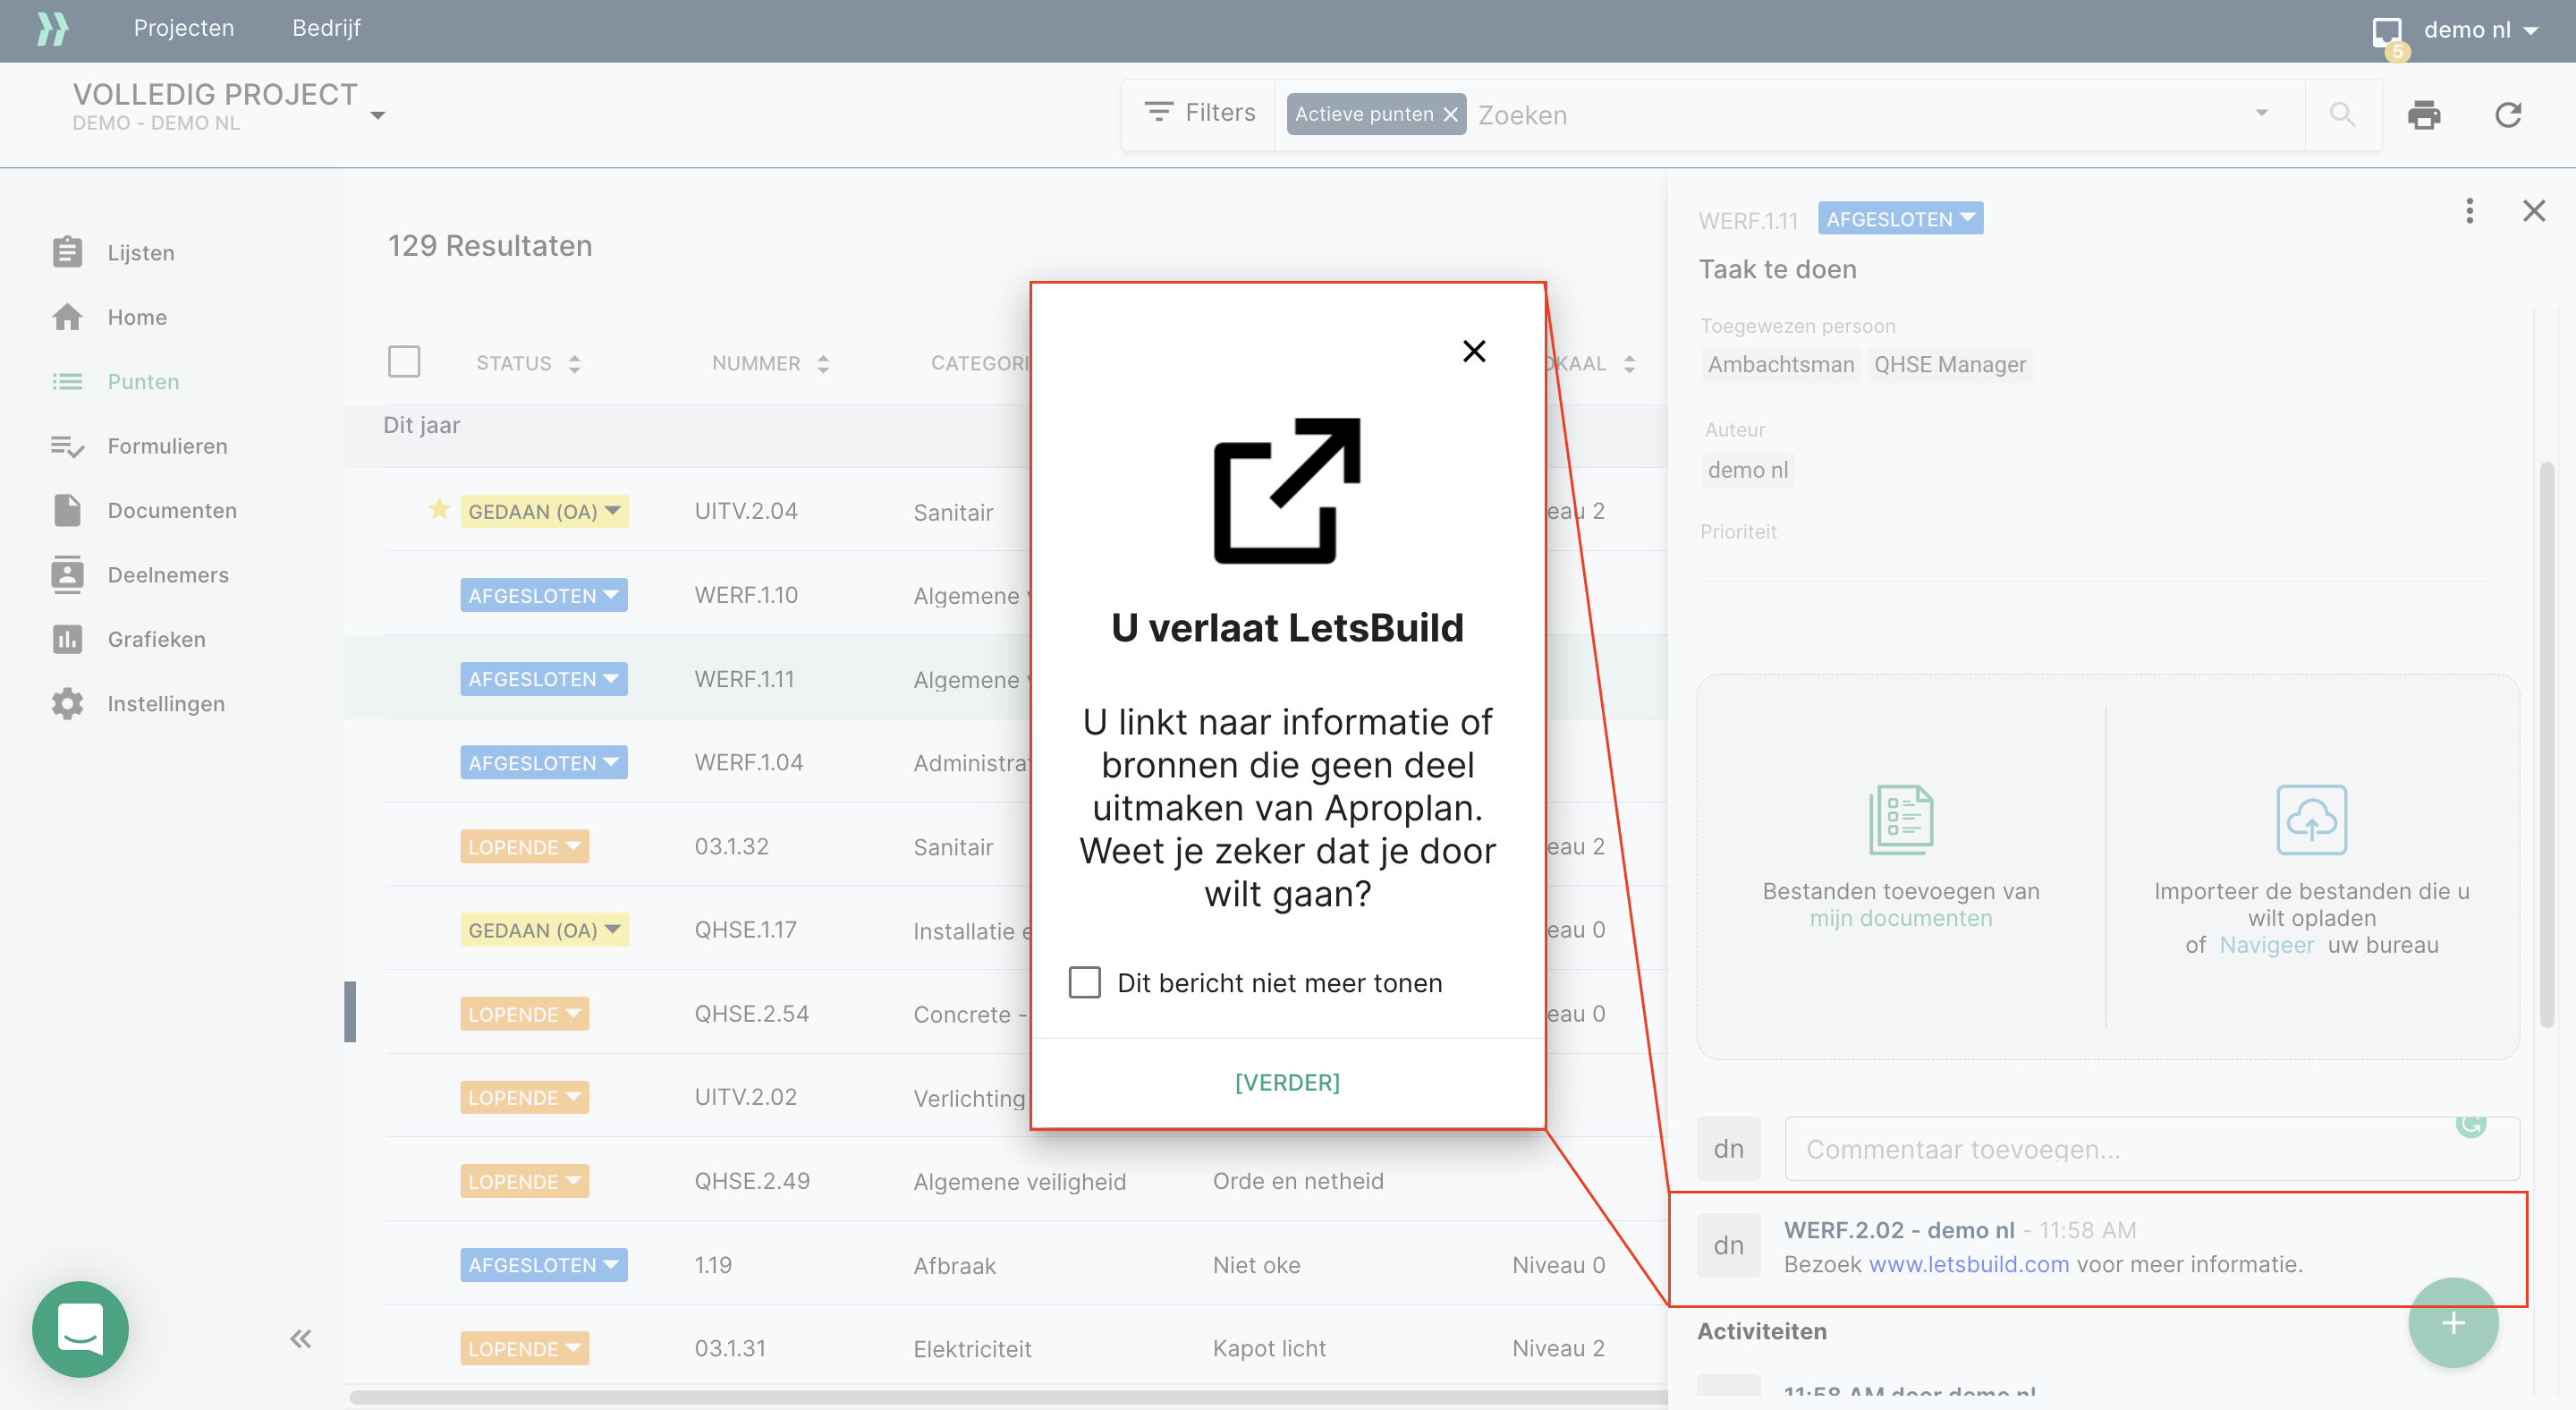
Task: Click the horizontal scrollbar under the table
Action: [1007, 1396]
